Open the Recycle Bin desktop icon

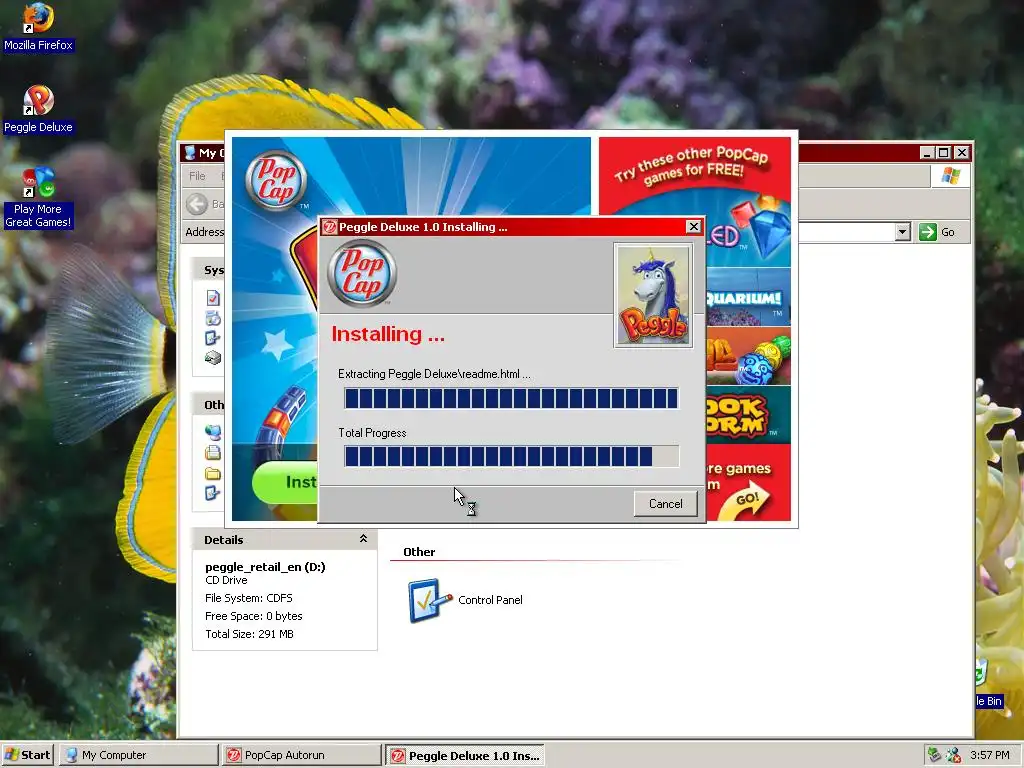point(987,683)
